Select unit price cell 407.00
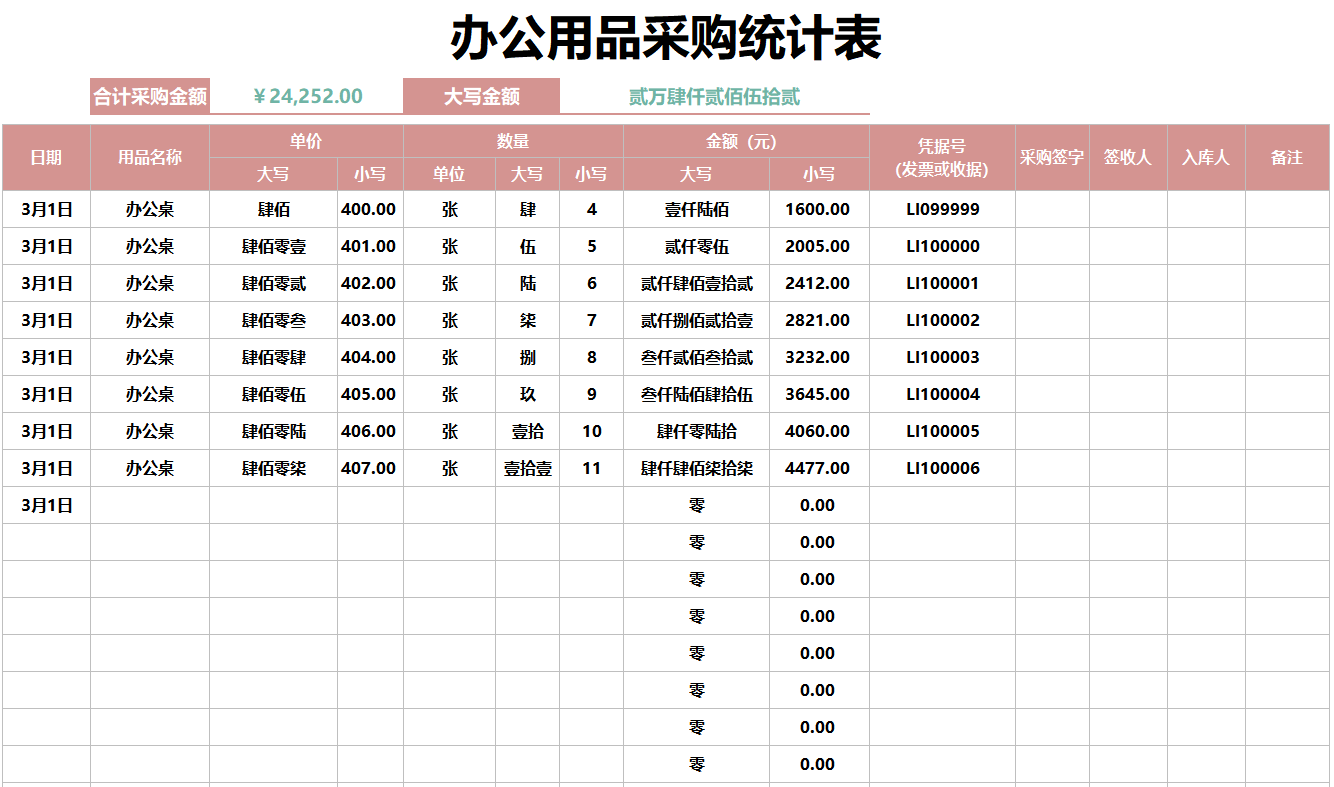 coord(369,468)
